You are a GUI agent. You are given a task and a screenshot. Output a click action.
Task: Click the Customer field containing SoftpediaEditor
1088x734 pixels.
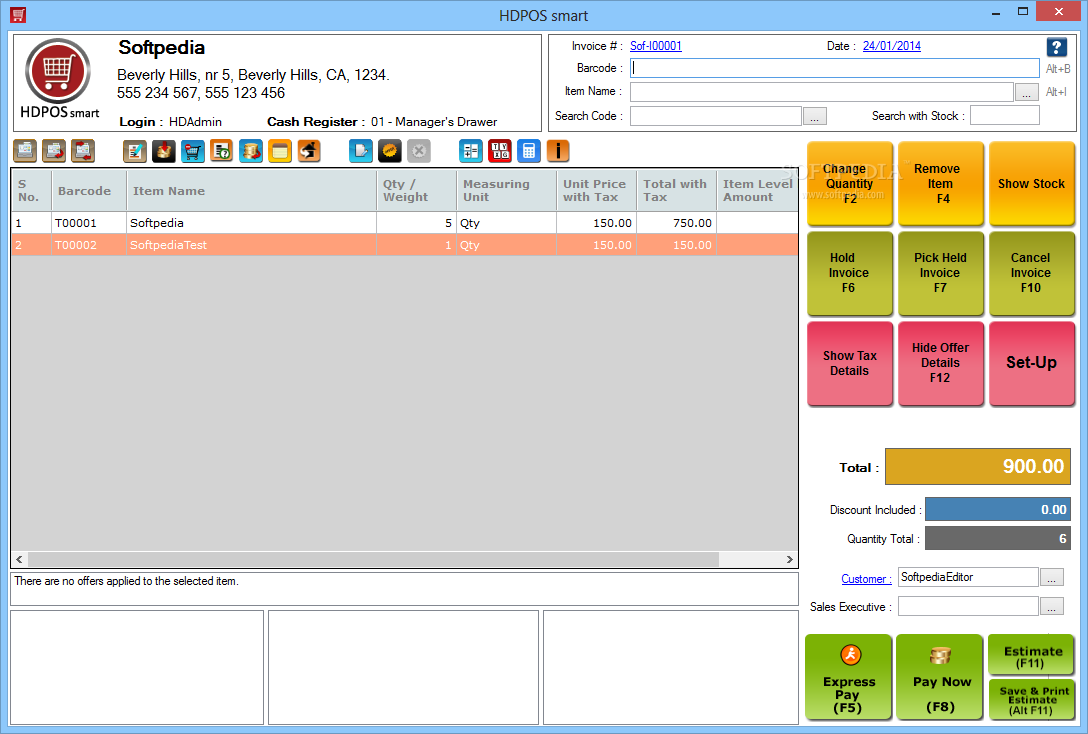(968, 577)
